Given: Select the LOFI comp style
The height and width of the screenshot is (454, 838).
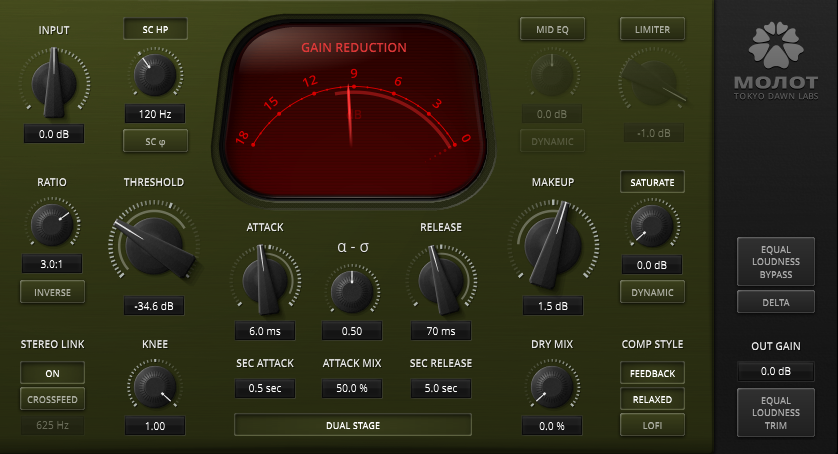Looking at the screenshot, I should (652, 426).
